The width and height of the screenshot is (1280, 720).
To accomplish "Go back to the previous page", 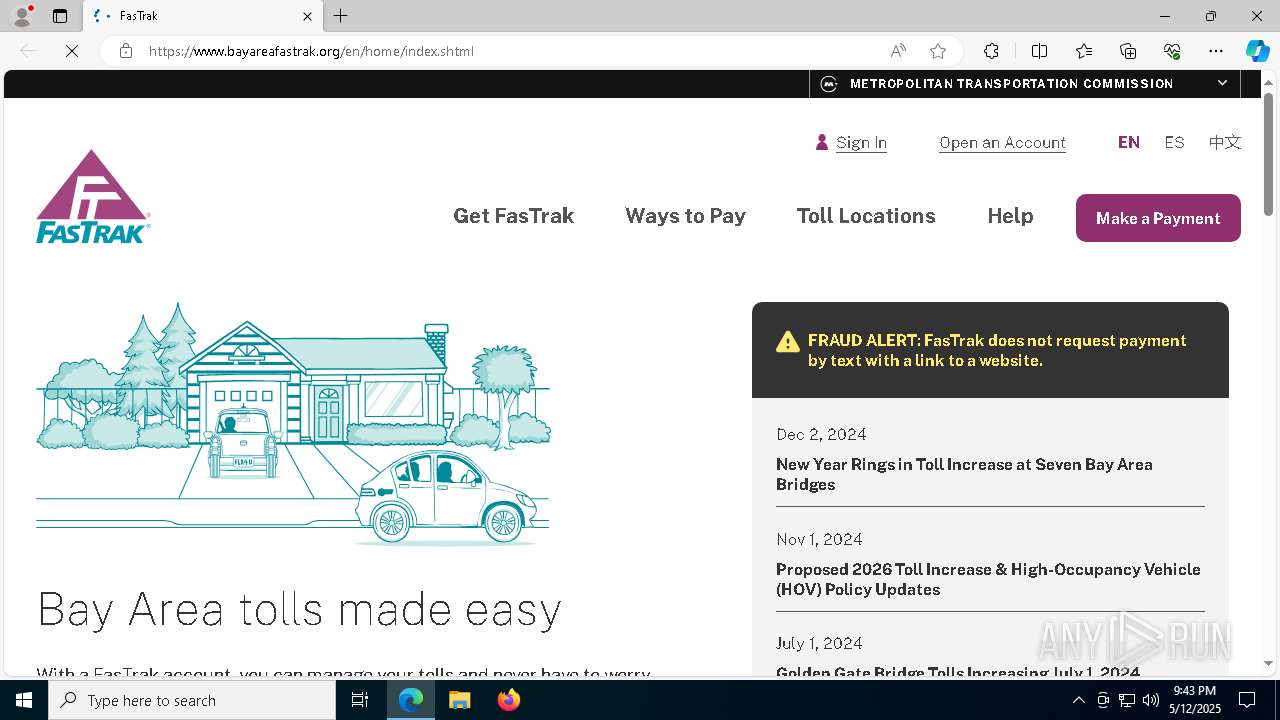I will click(28, 51).
